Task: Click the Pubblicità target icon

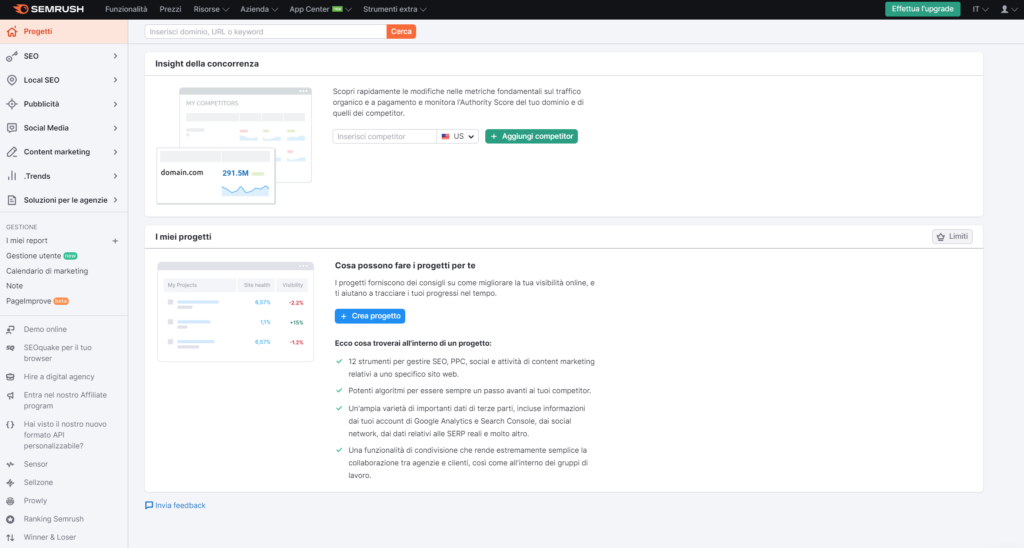Action: click(x=12, y=104)
